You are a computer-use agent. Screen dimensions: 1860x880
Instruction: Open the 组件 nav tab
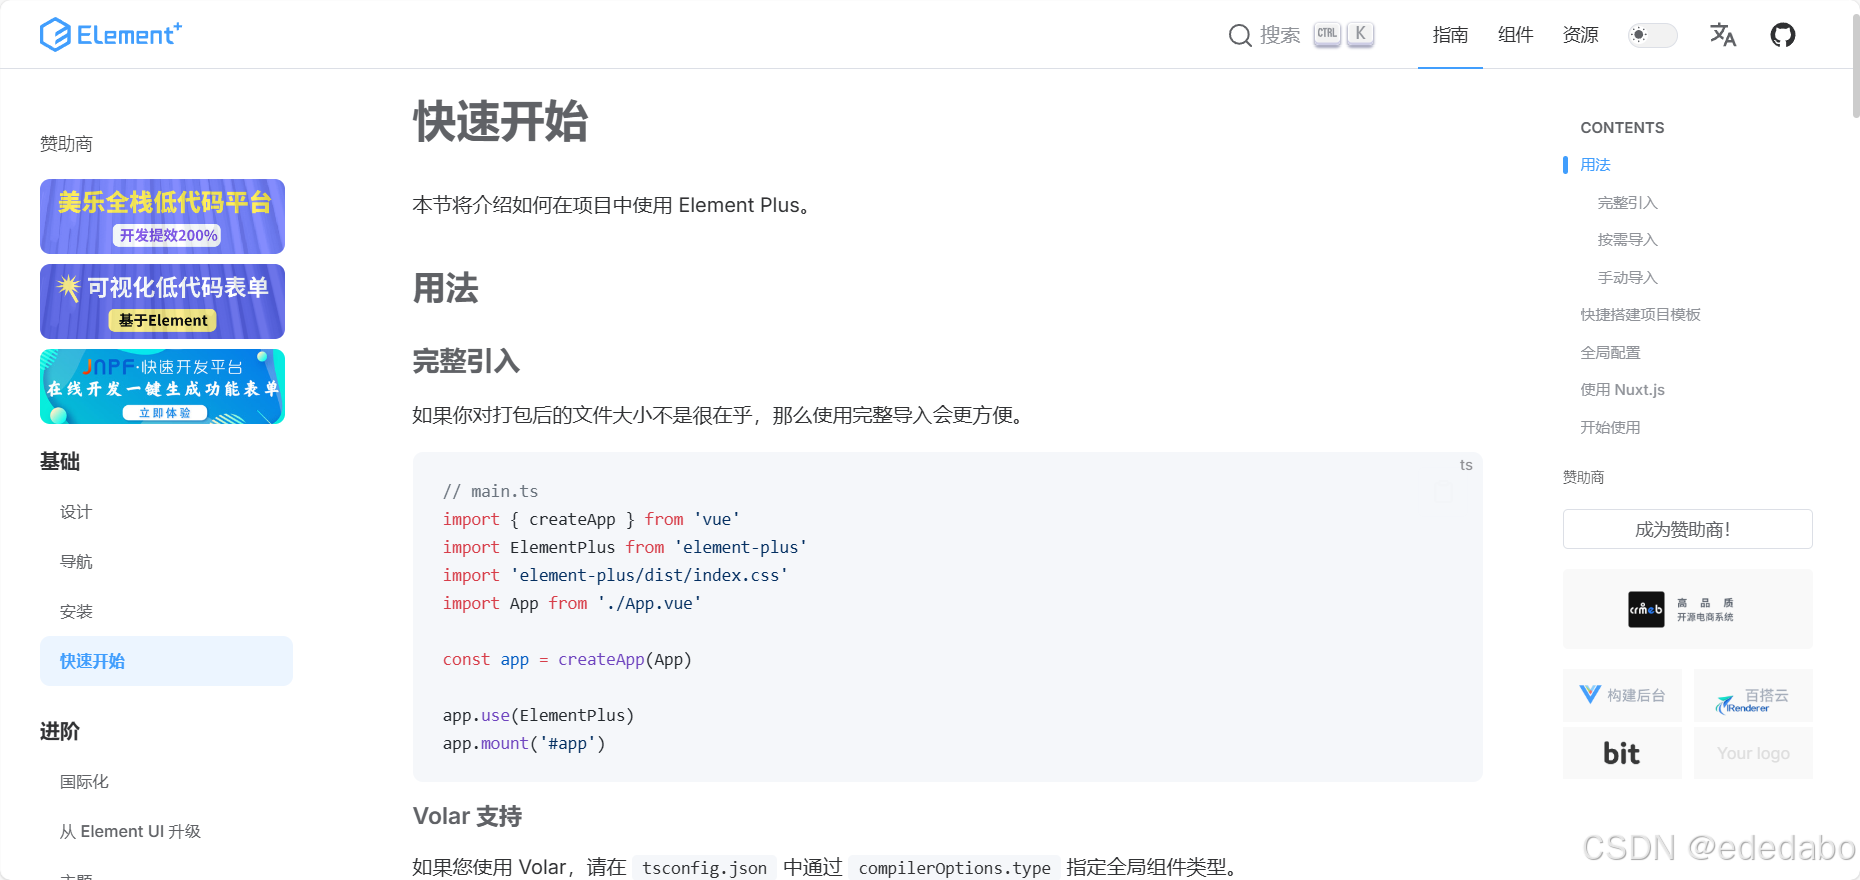[1515, 35]
